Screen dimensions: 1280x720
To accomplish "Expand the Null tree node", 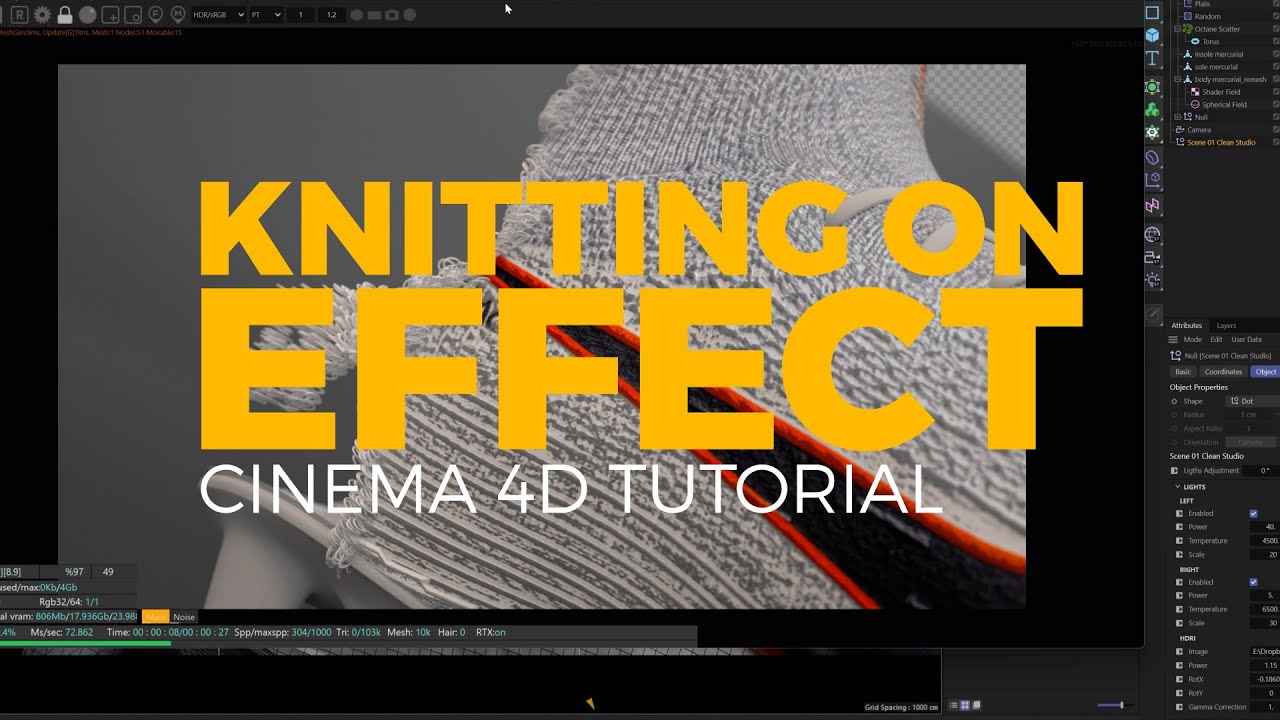I will pos(1177,117).
